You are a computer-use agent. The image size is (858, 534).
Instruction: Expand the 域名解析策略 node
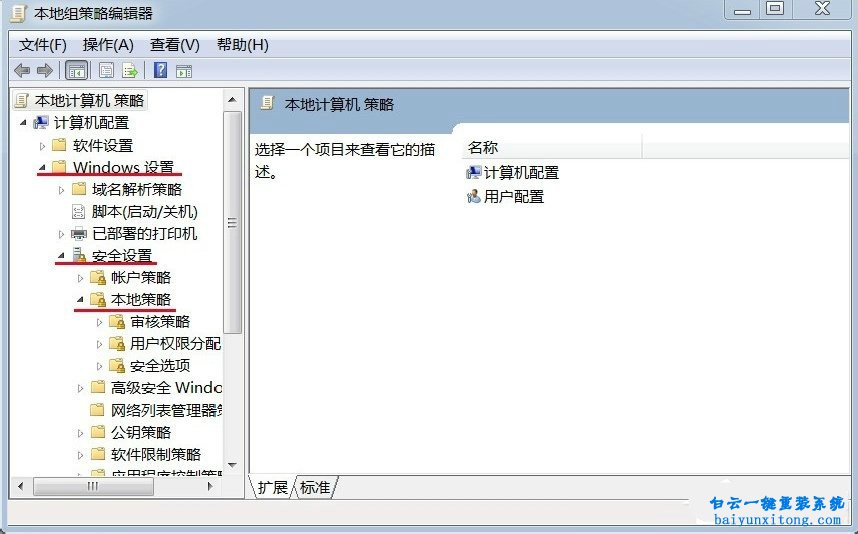click(x=61, y=190)
